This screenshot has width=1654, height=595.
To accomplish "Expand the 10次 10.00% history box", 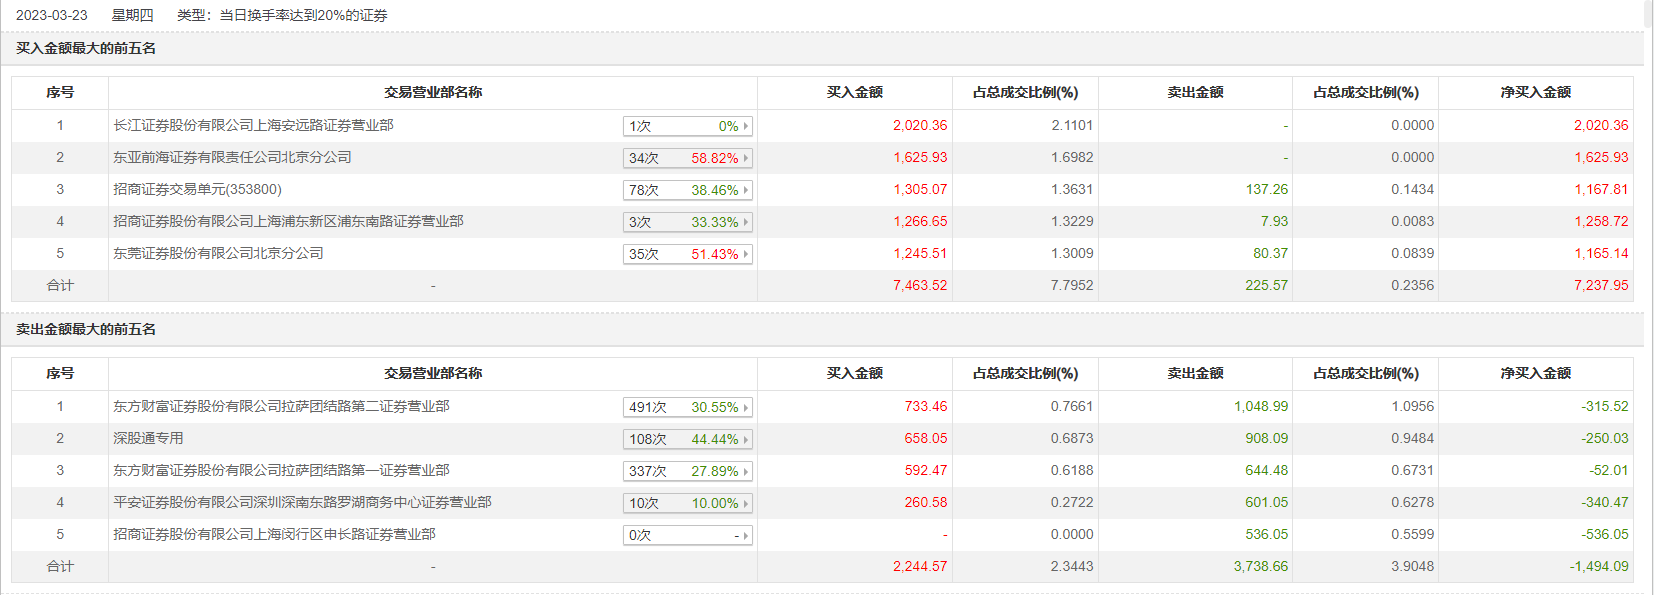I will tap(687, 503).
